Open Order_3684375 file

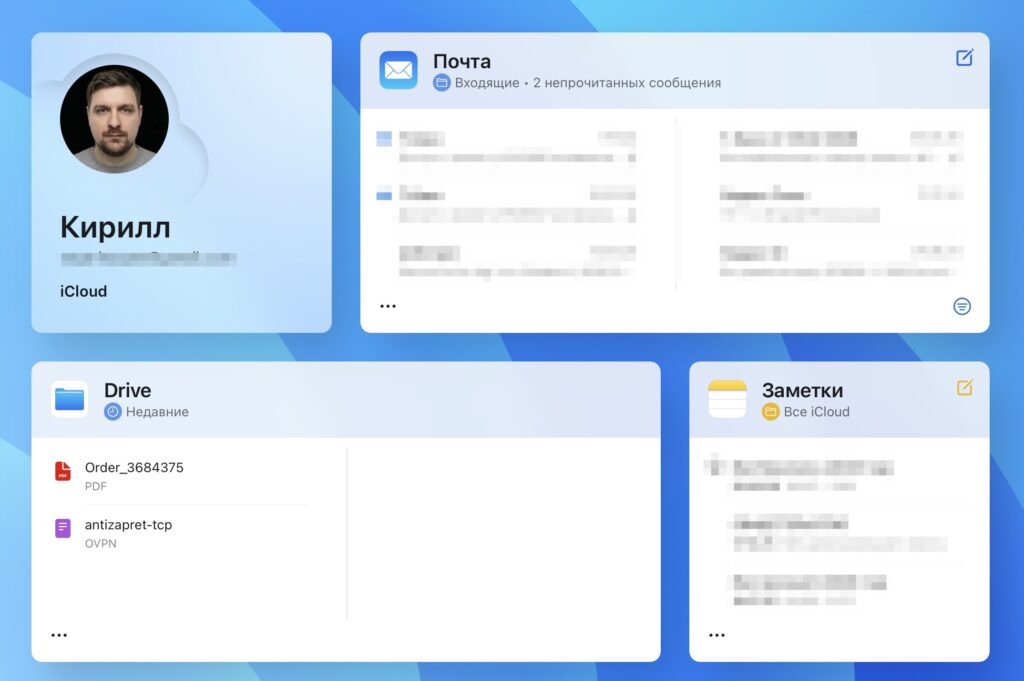click(134, 467)
